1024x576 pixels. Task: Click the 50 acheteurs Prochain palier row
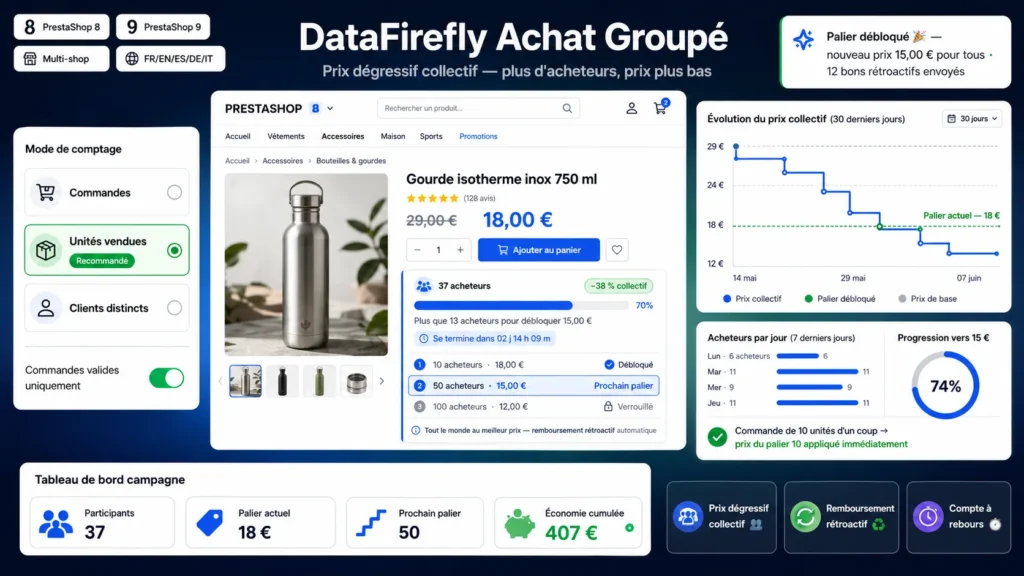534,385
